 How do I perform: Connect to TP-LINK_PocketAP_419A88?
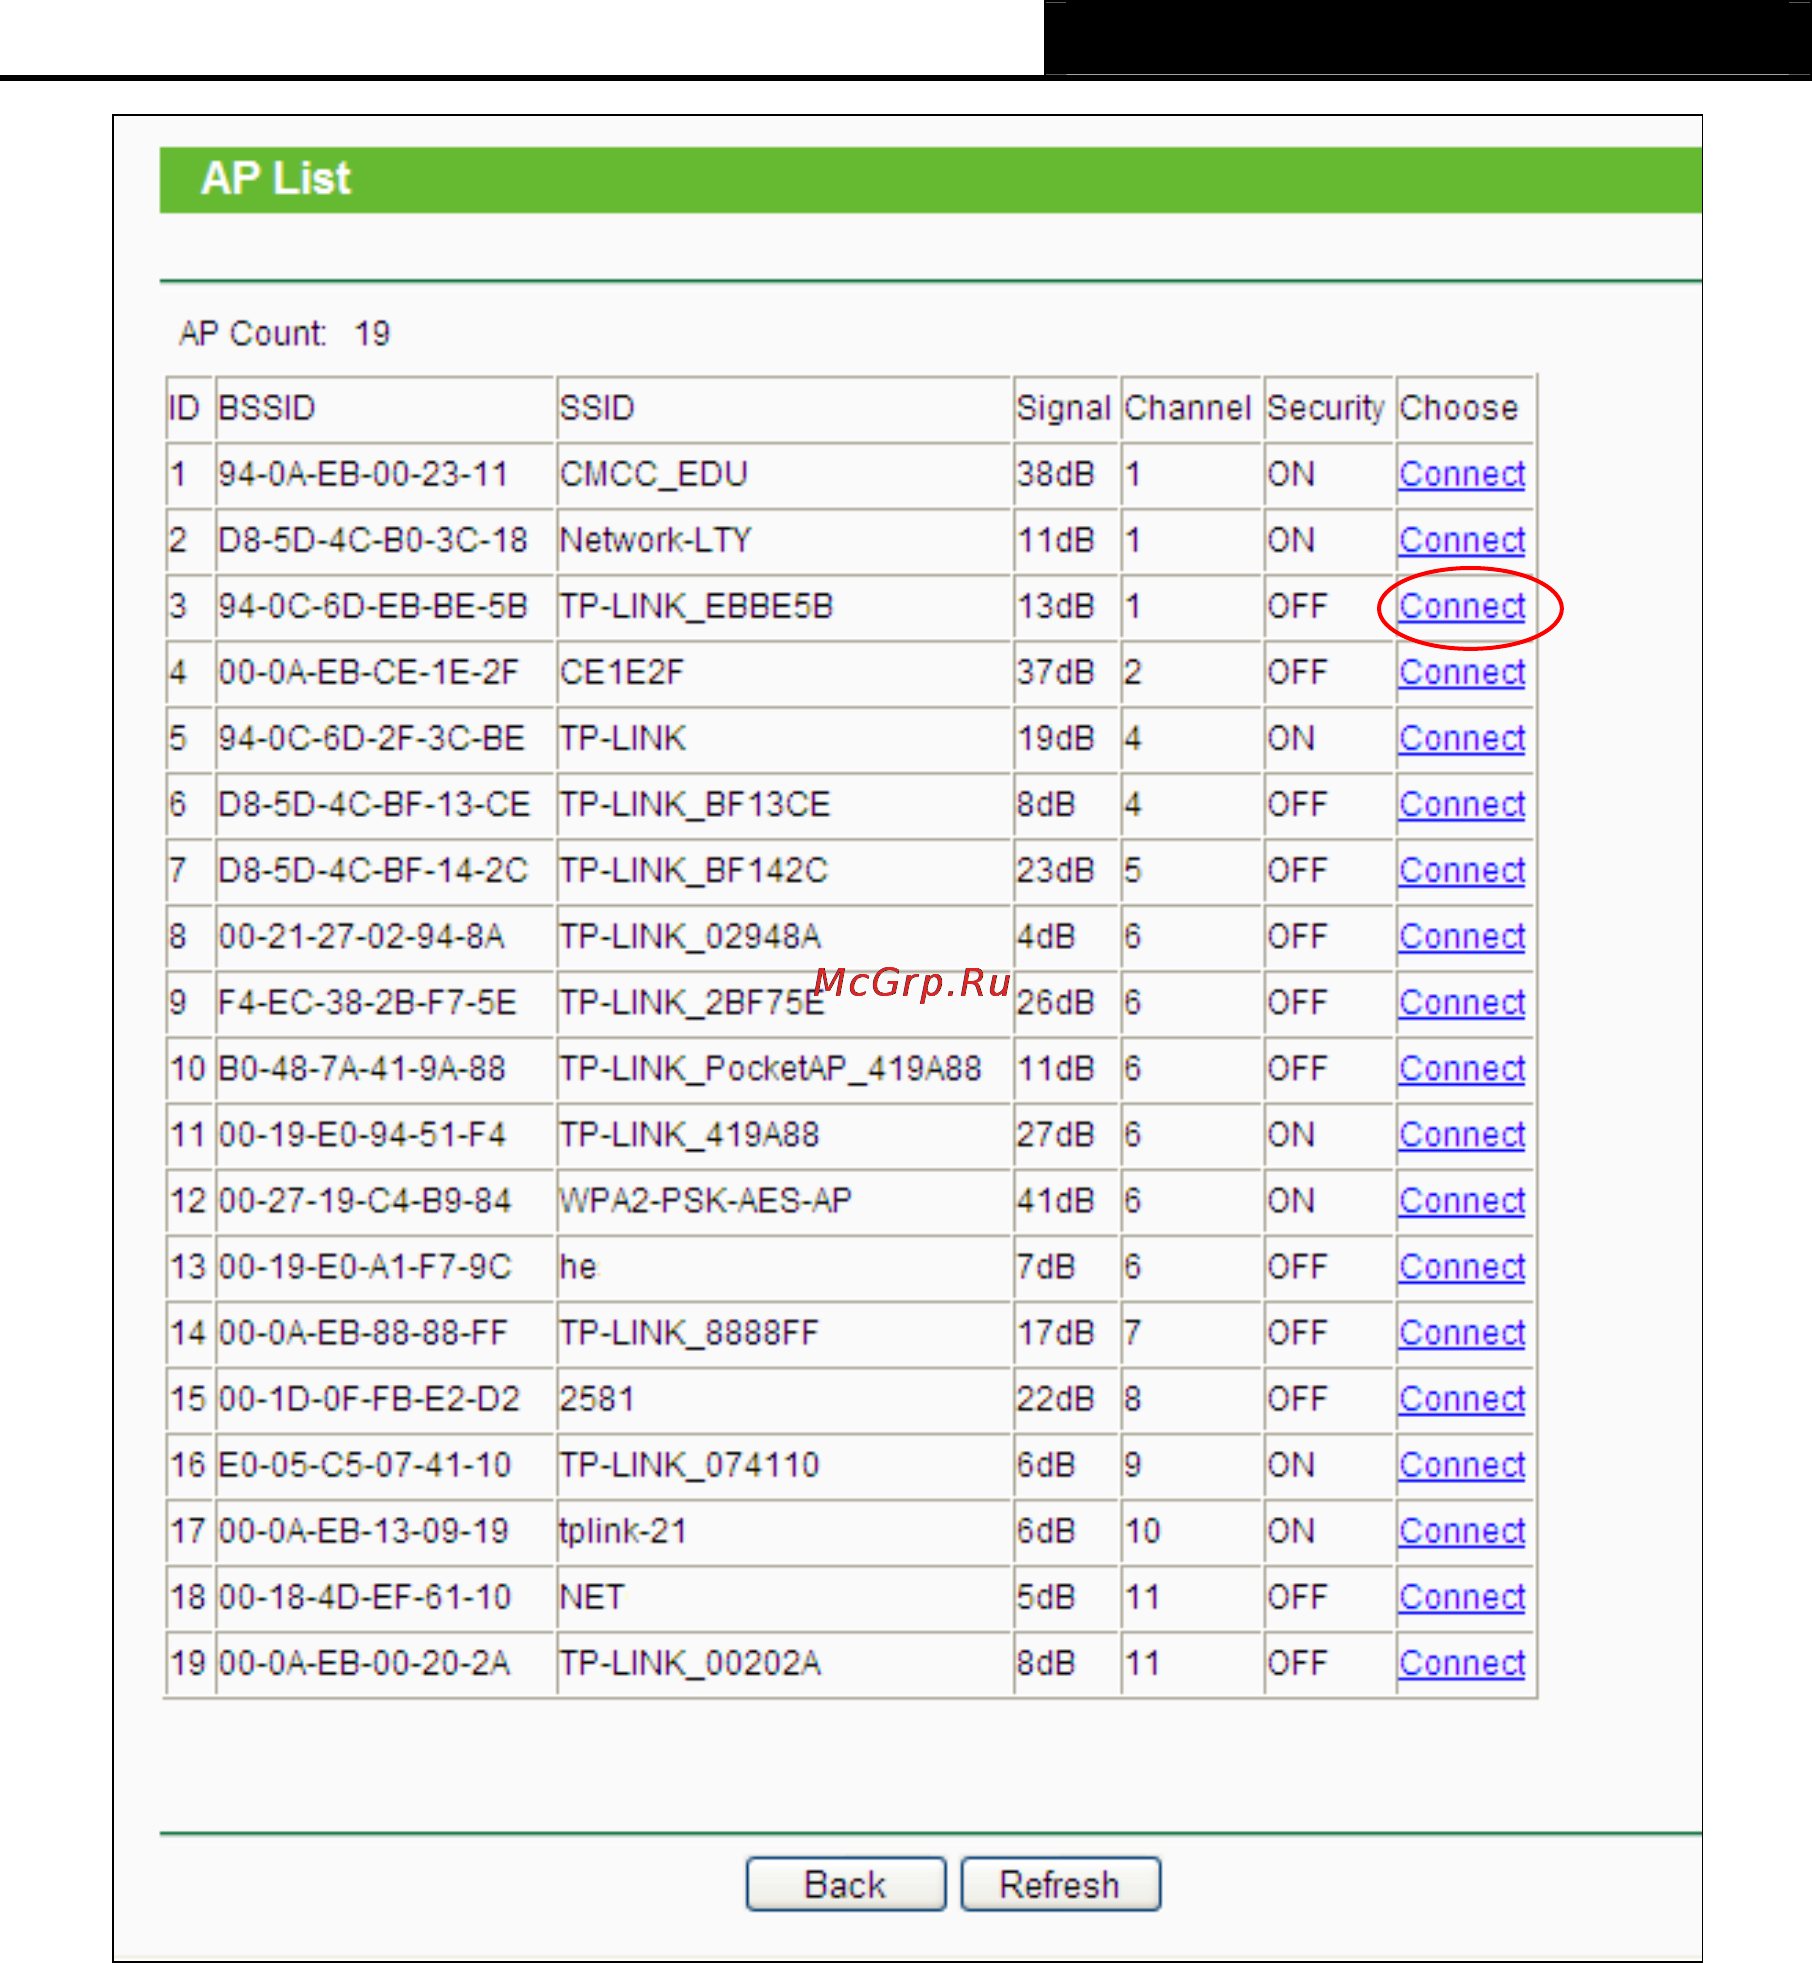(x=1462, y=1068)
